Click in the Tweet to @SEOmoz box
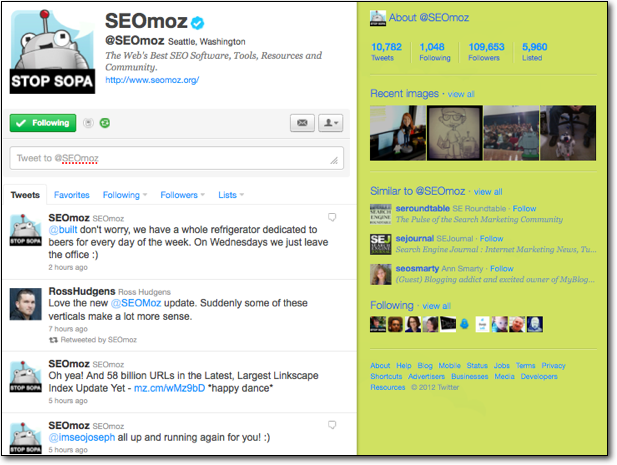 [x=176, y=158]
